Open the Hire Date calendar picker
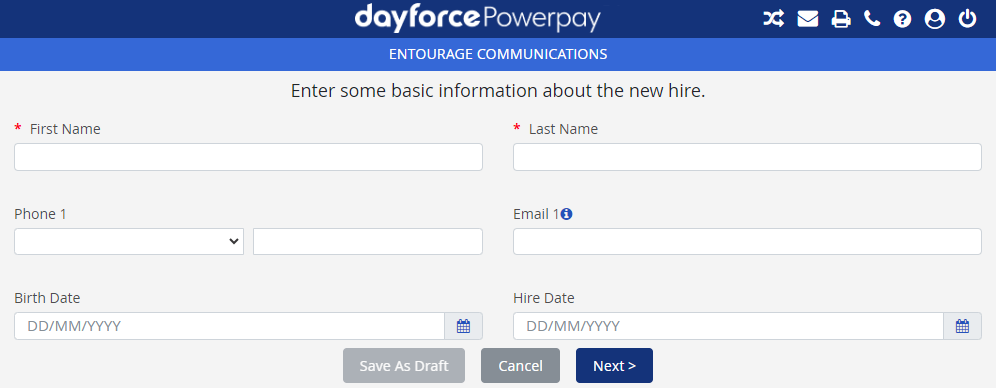 click(x=962, y=326)
